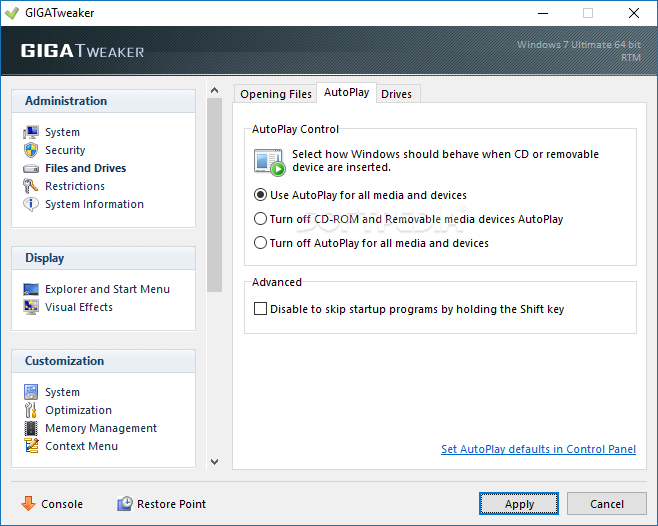Image resolution: width=658 pixels, height=526 pixels.
Task: Click the sidebar vertical scrollbar thumb
Action: click(x=214, y=195)
